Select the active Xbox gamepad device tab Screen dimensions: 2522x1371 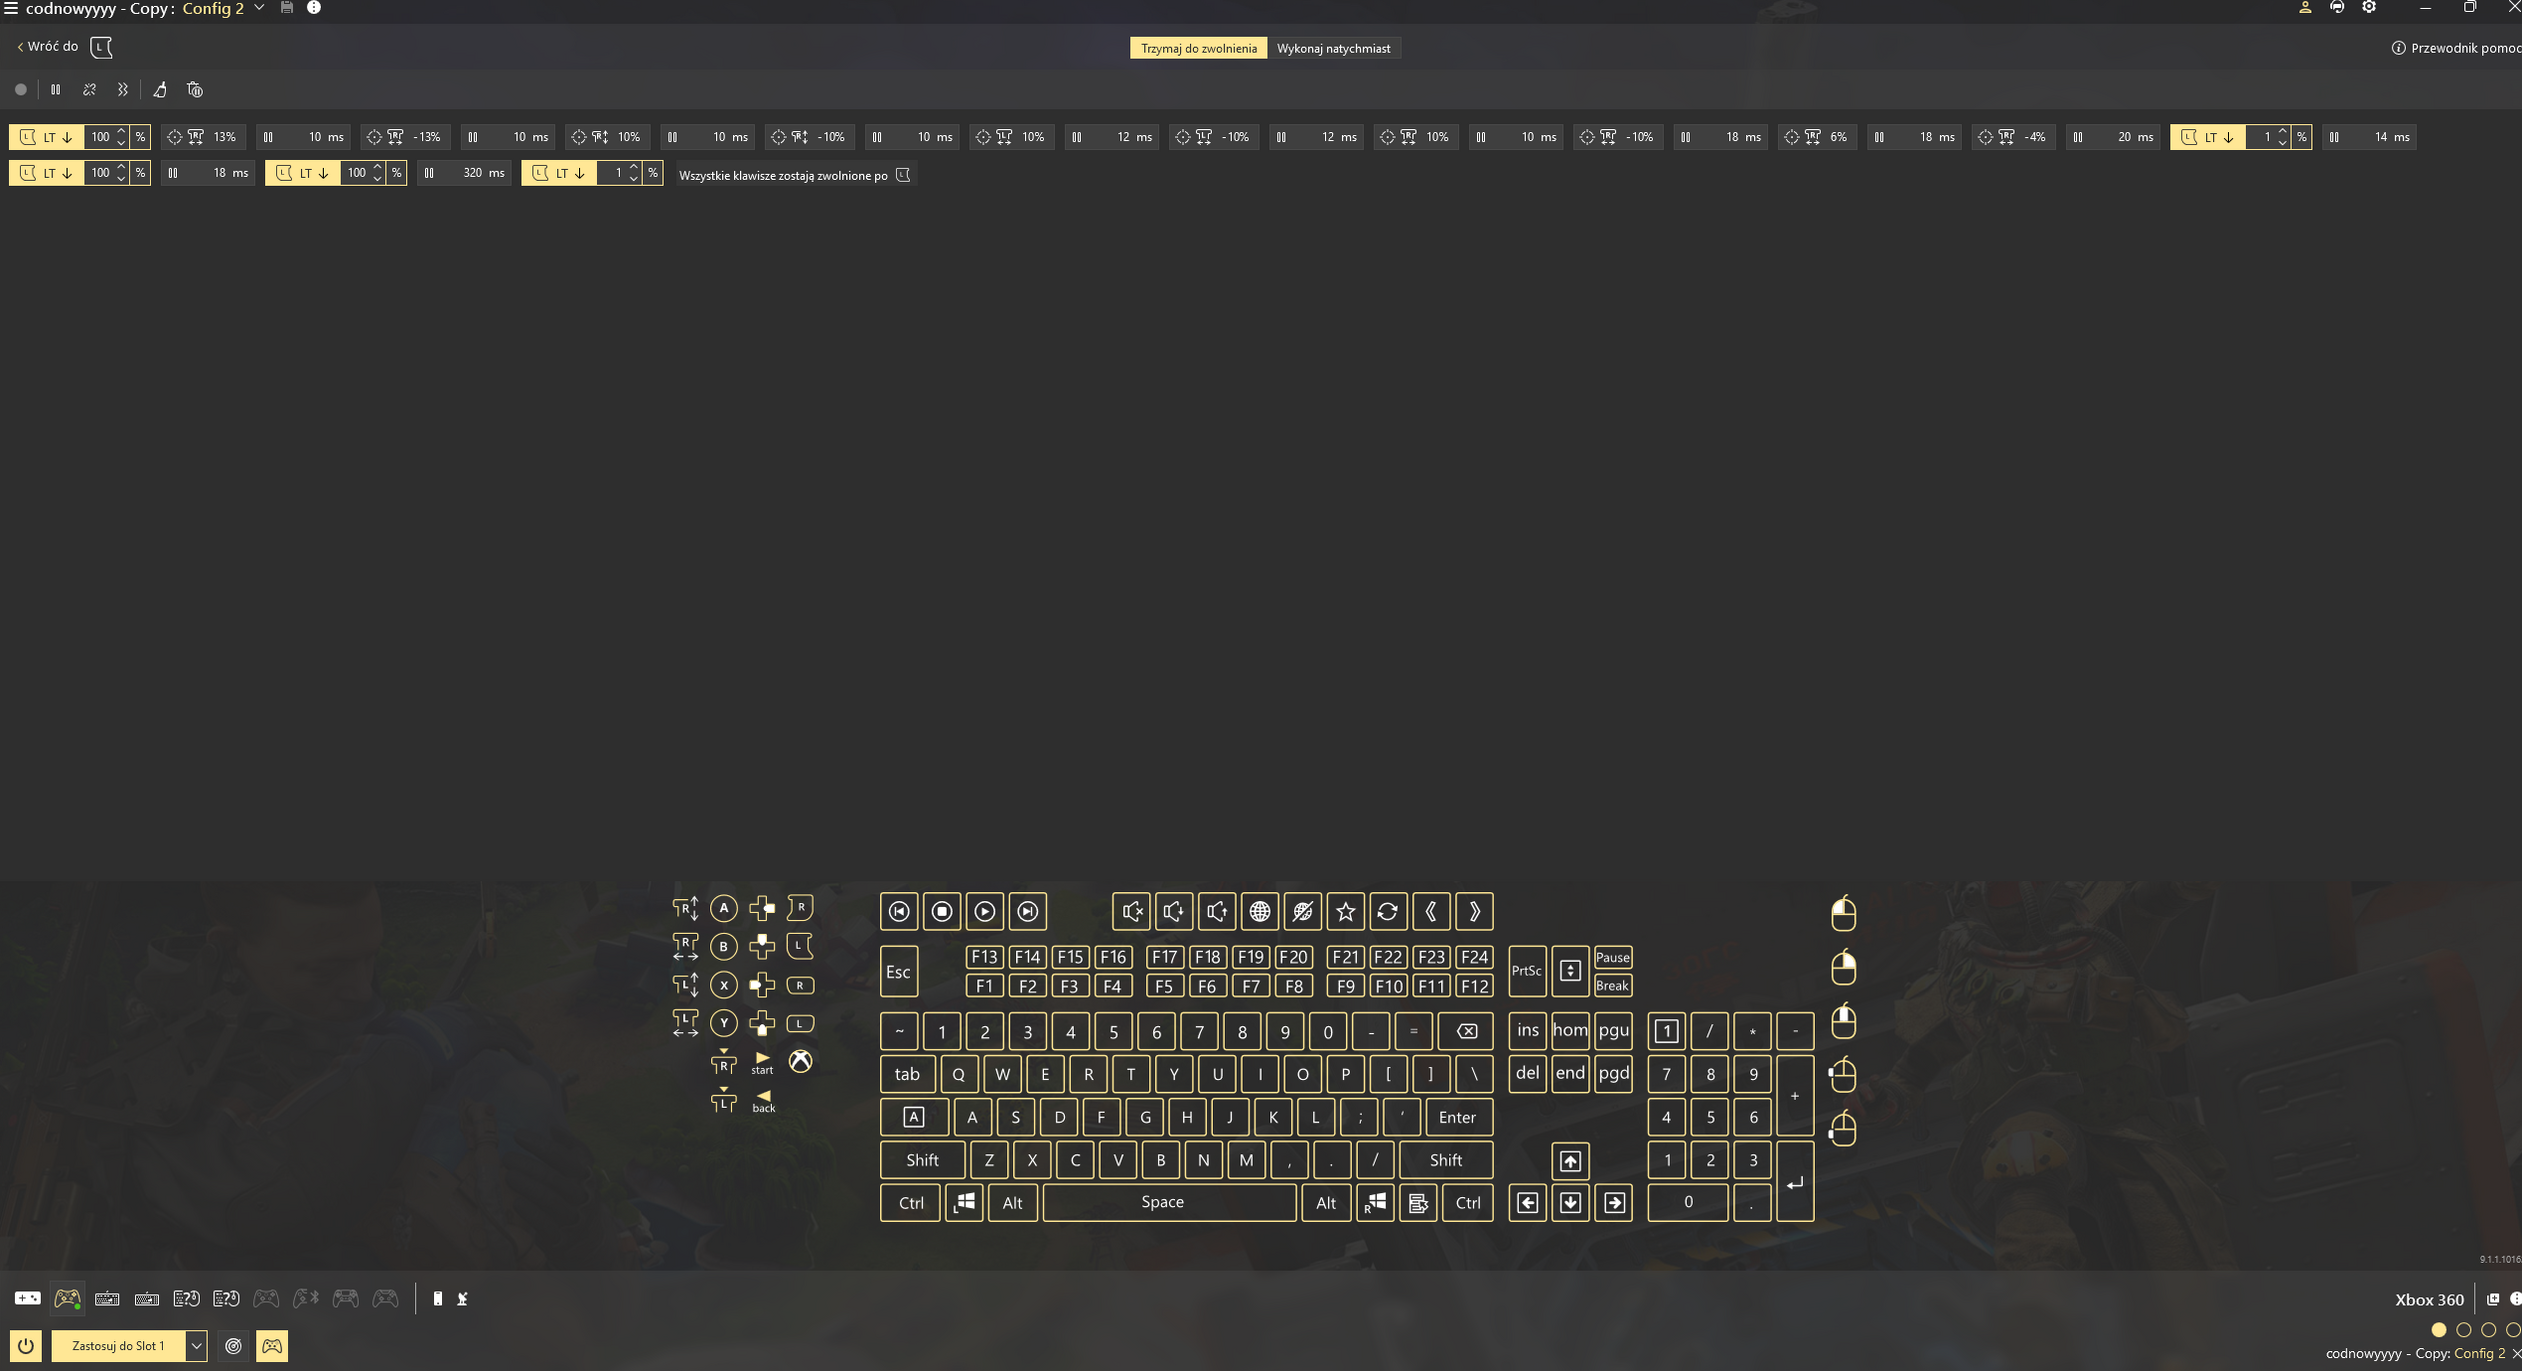[x=67, y=1298]
